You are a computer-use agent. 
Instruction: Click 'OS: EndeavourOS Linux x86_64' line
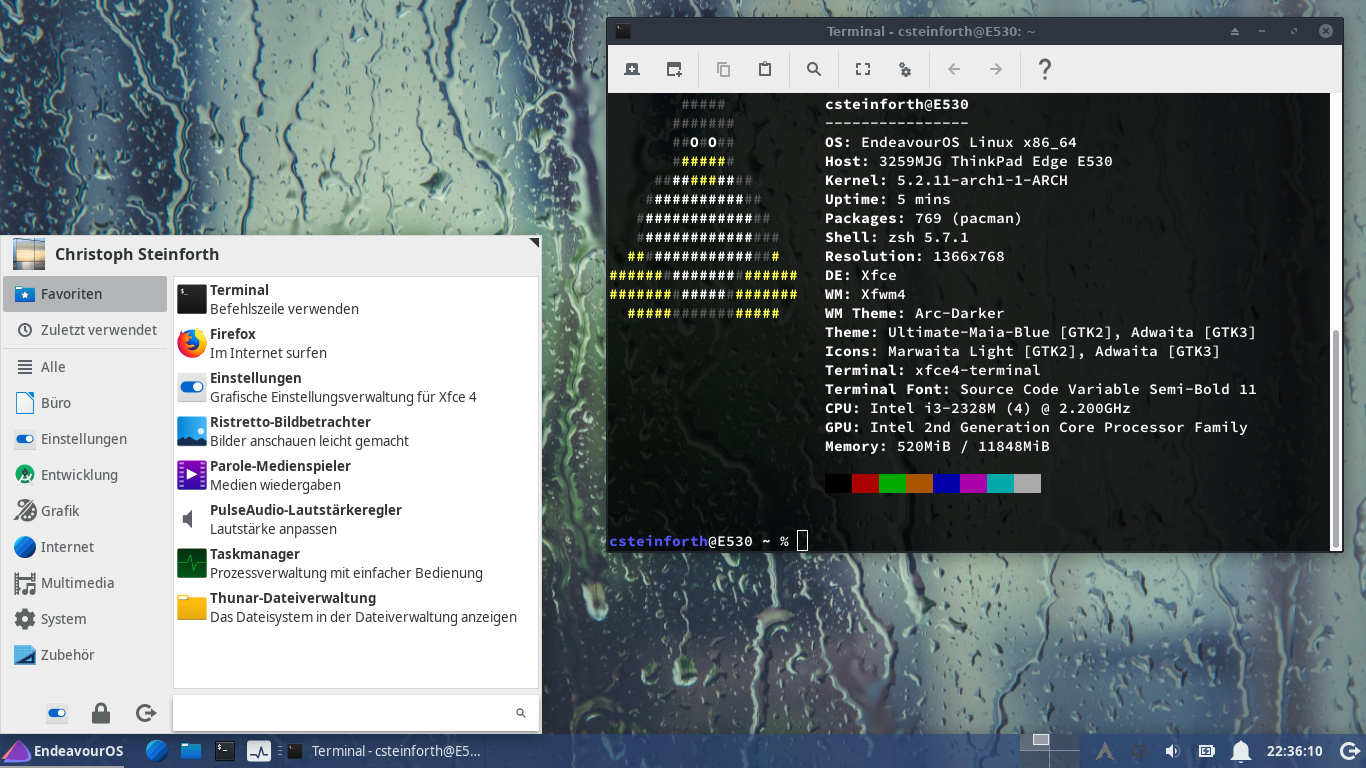click(x=951, y=142)
